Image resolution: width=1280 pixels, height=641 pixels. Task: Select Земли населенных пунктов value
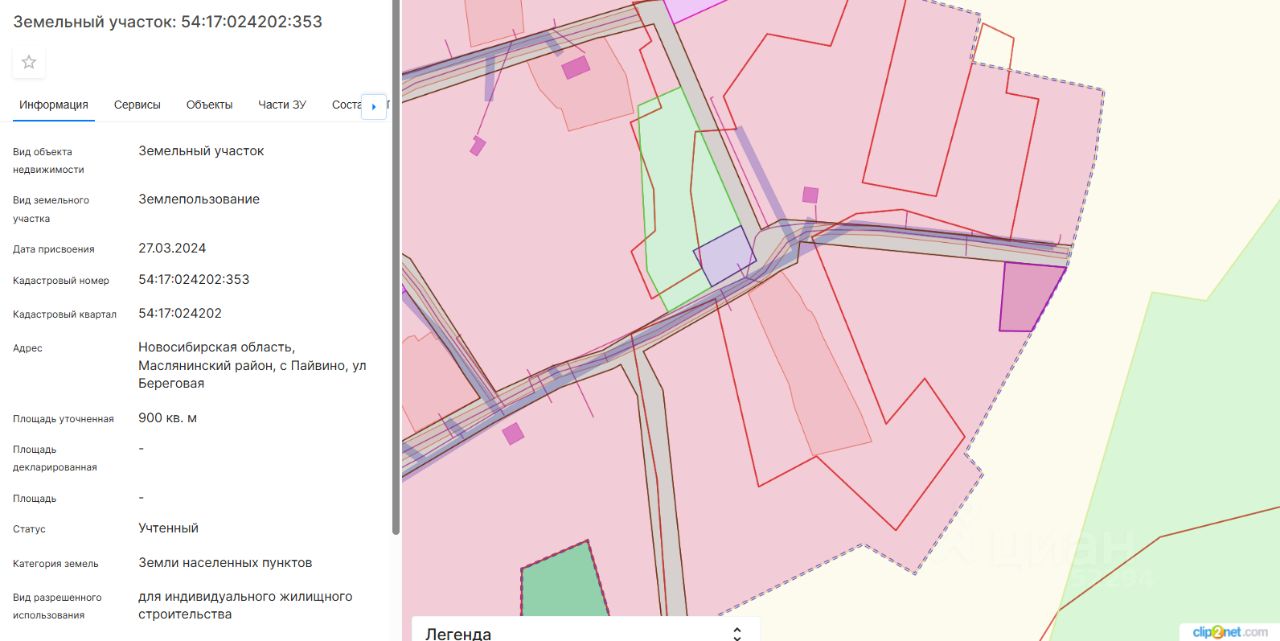coord(225,562)
